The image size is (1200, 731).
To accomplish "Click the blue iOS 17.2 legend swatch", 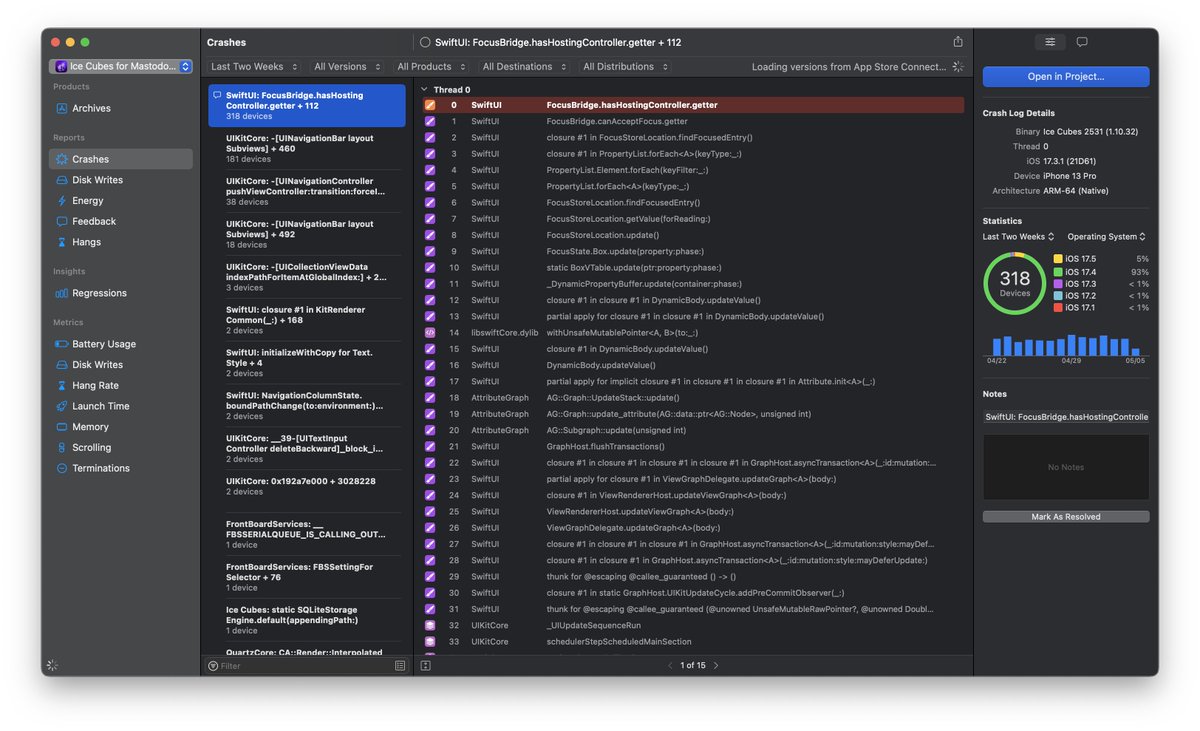I will pyautogui.click(x=1058, y=296).
